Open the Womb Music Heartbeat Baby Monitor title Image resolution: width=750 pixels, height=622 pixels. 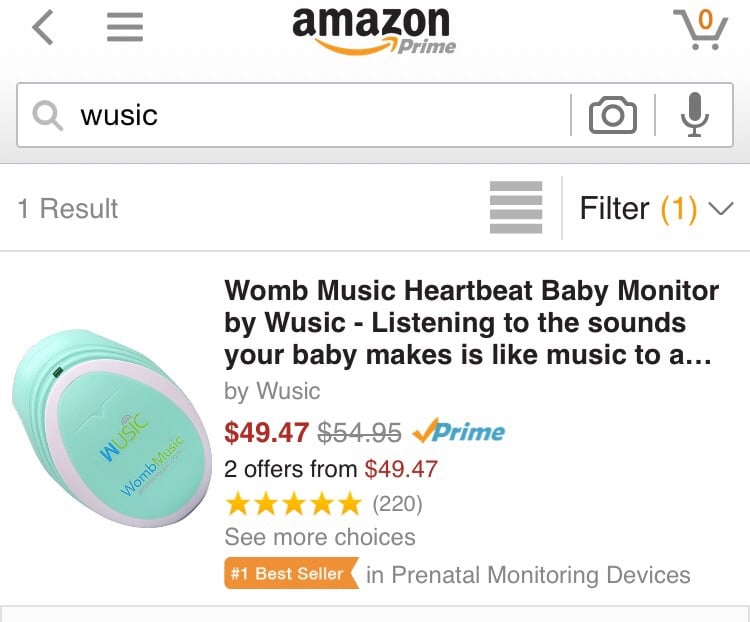[x=471, y=322]
